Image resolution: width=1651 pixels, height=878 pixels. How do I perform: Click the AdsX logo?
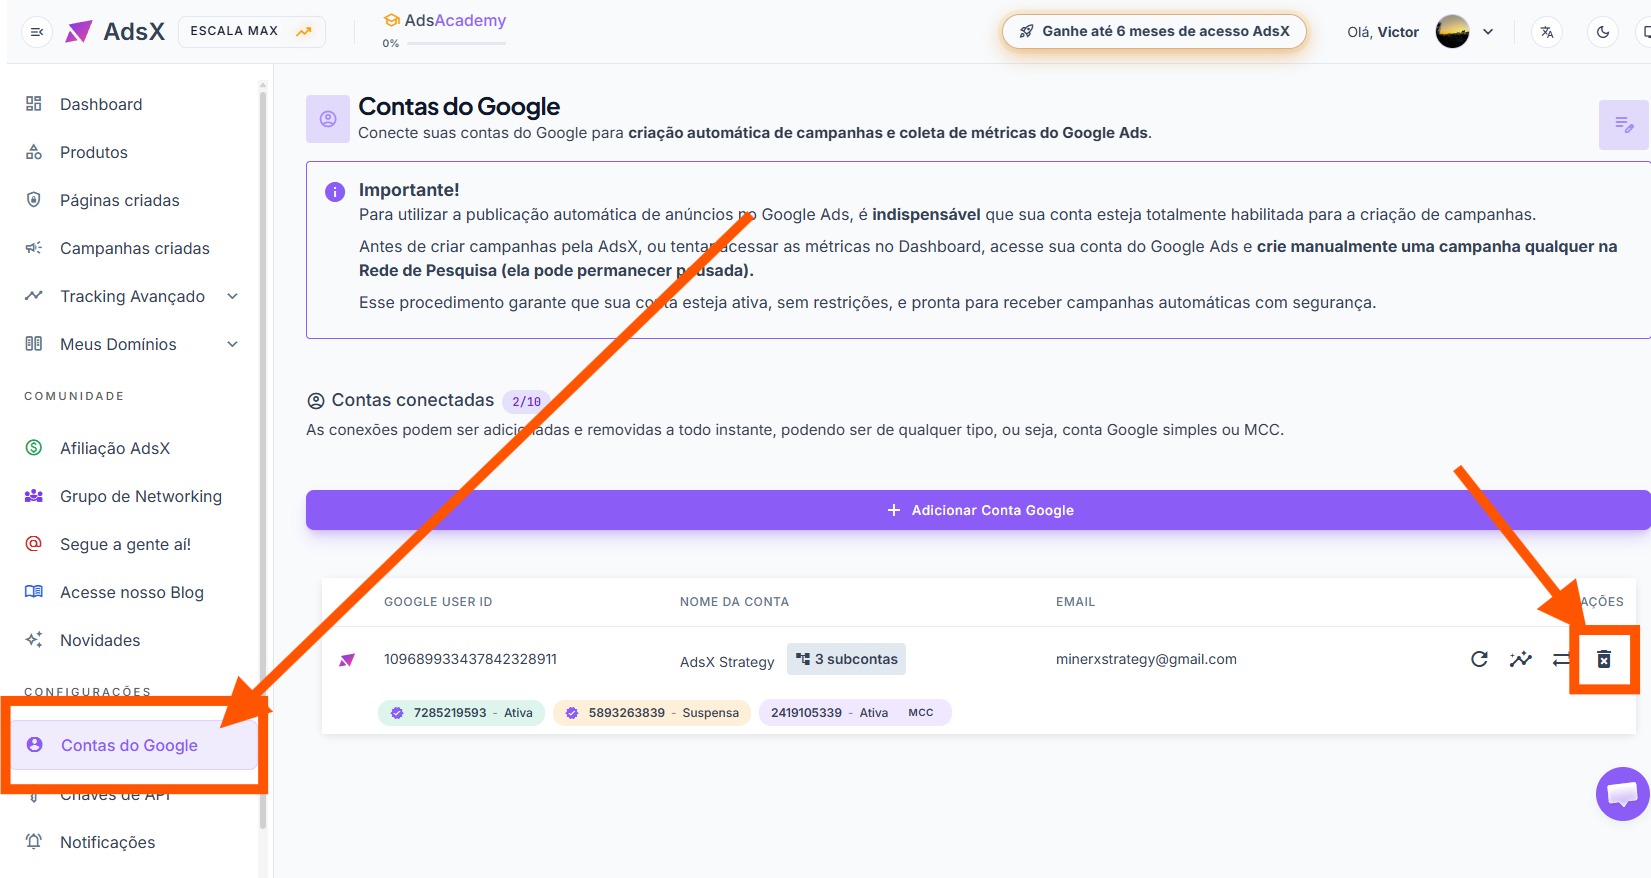click(115, 32)
